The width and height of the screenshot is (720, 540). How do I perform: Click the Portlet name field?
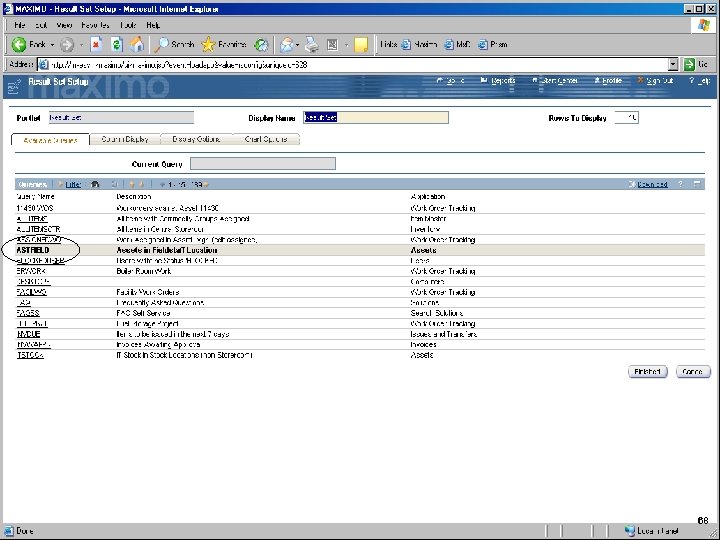tap(121, 118)
